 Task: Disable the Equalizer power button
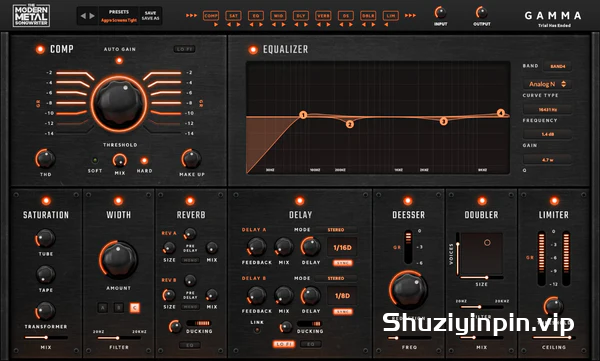click(x=253, y=49)
